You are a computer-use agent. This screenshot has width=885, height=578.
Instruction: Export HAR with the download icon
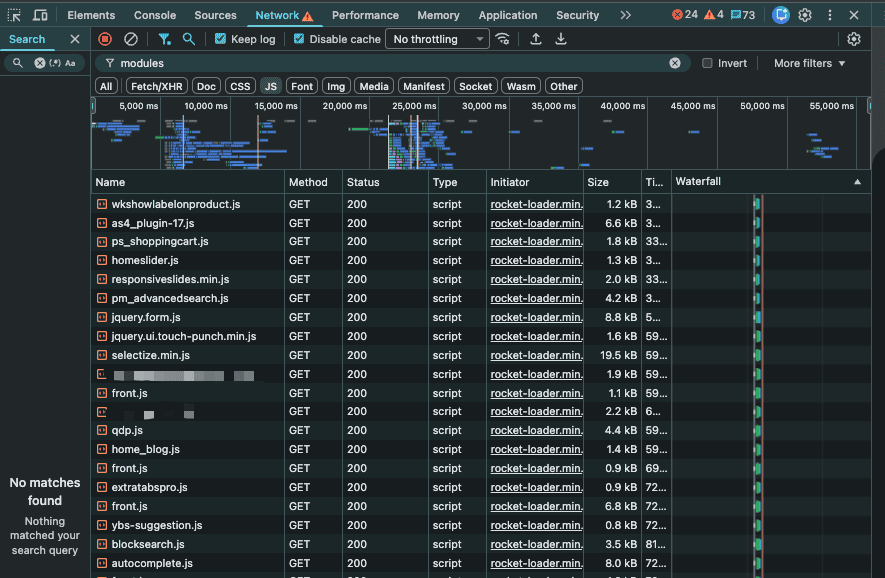click(560, 39)
